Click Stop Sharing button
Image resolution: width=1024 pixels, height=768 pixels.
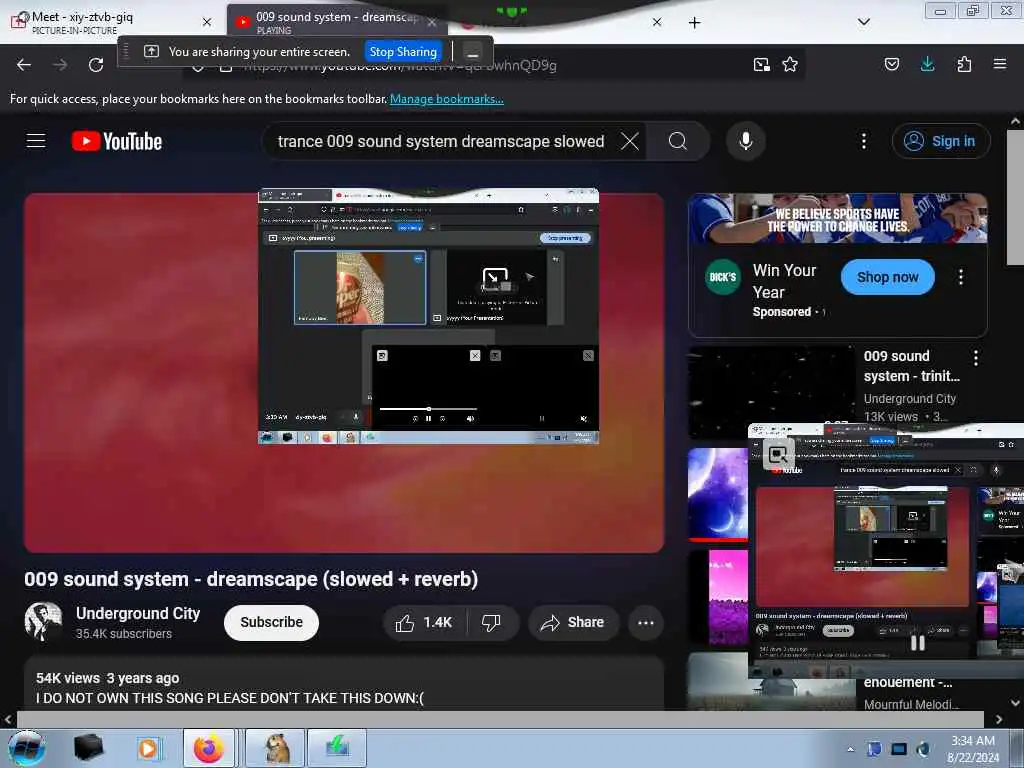tap(403, 52)
